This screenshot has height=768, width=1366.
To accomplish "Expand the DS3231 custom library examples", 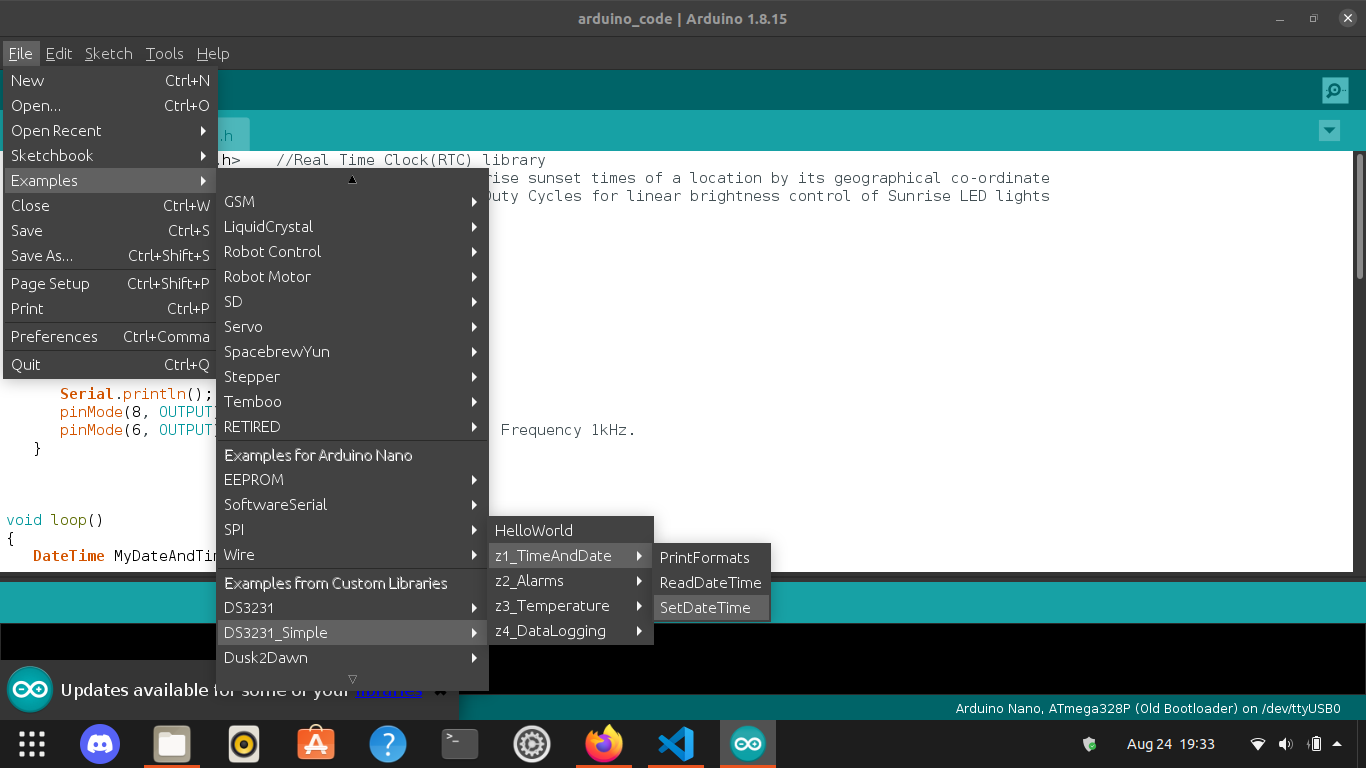I will tap(352, 608).
